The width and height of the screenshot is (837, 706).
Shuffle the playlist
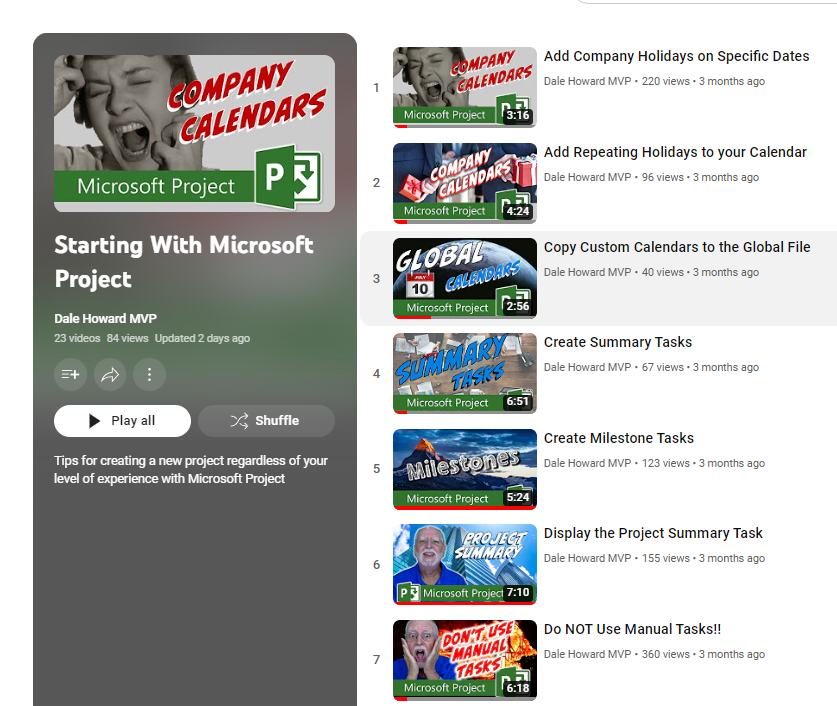pyautogui.click(x=266, y=420)
